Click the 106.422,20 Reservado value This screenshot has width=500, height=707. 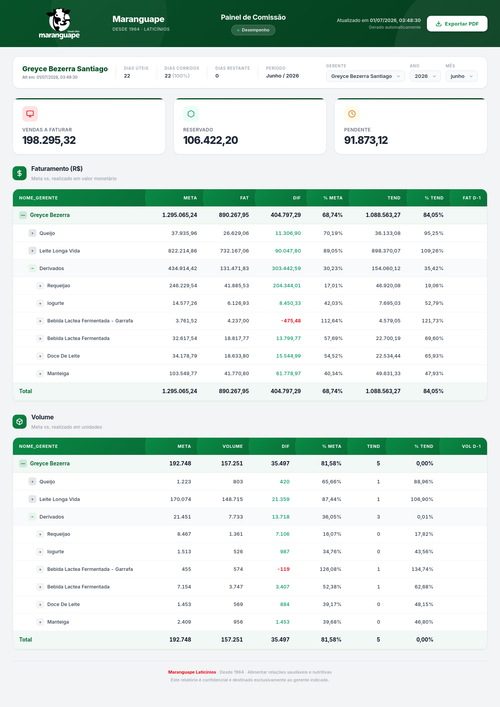(211, 140)
